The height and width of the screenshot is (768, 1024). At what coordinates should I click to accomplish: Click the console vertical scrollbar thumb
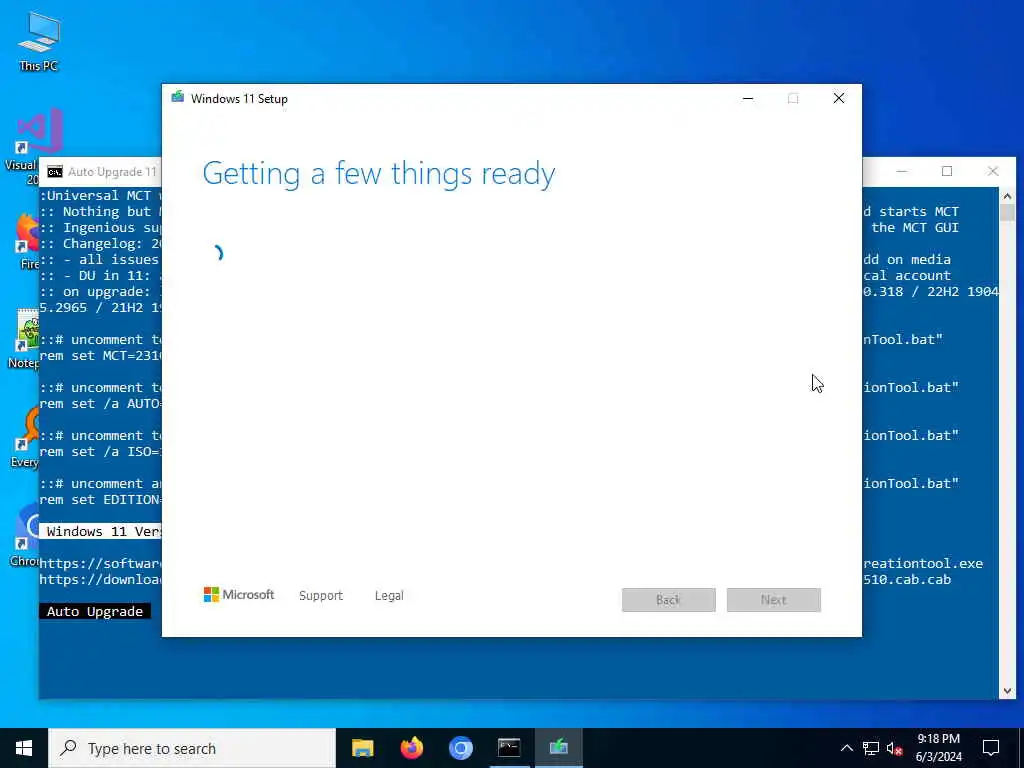coord(1007,213)
